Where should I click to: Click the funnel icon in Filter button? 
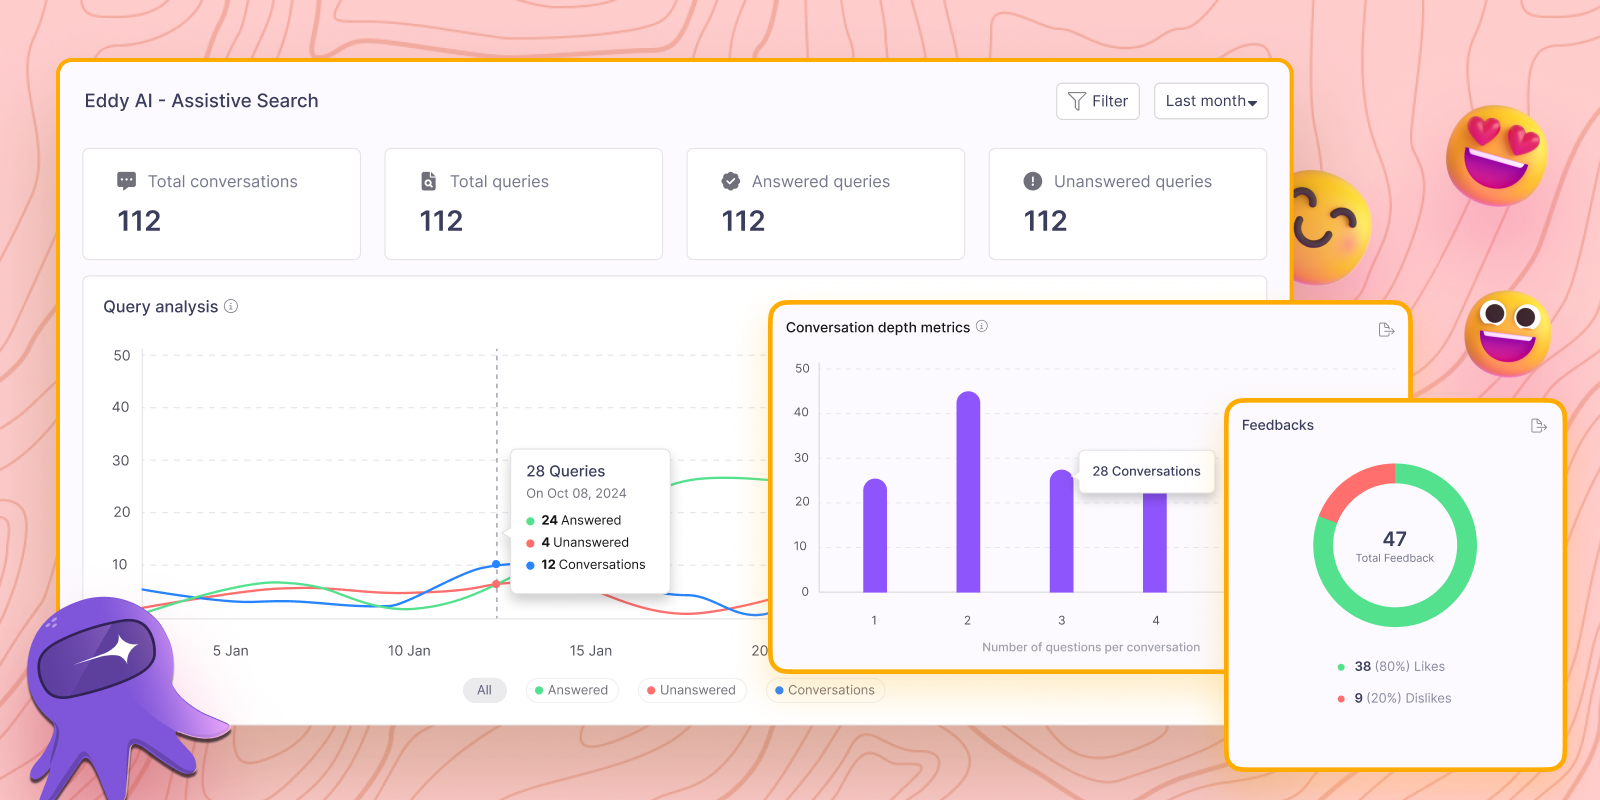tap(1076, 101)
